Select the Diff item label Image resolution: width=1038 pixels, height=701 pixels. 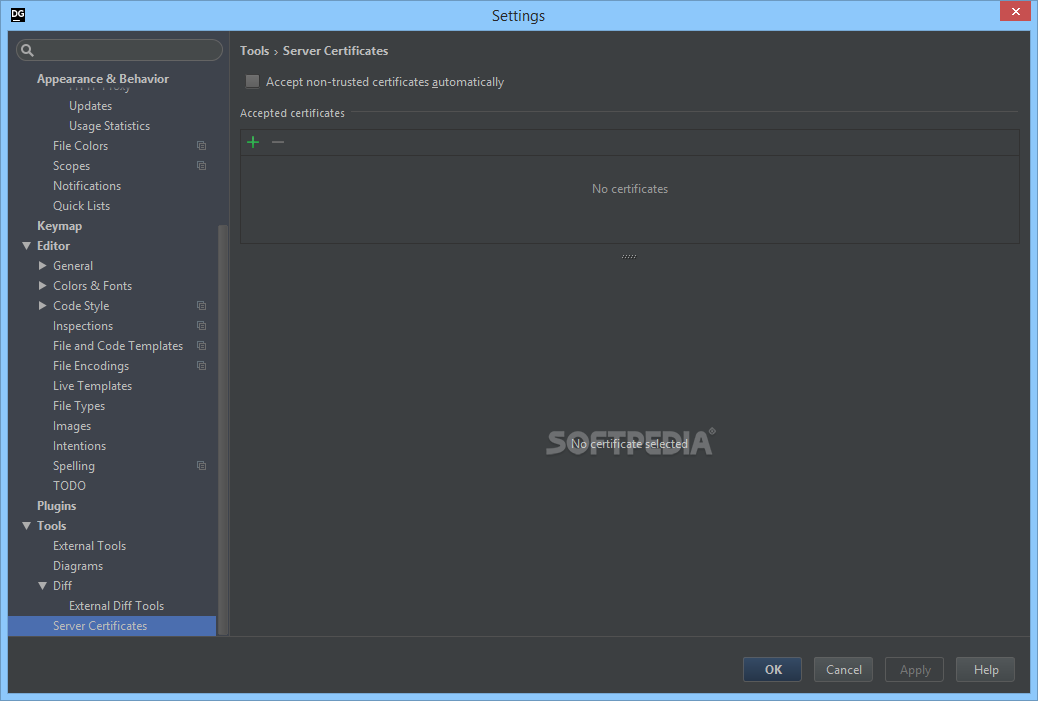(62, 586)
